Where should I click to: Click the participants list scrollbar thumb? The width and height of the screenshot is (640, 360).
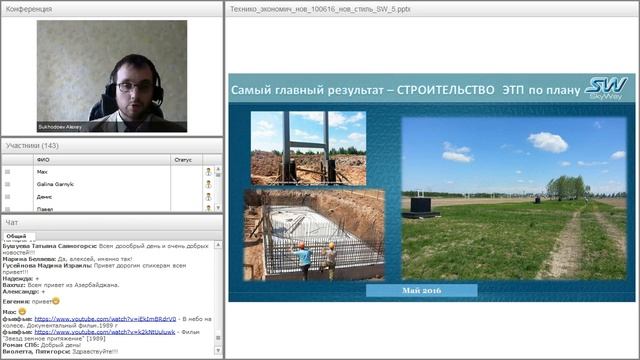point(218,175)
